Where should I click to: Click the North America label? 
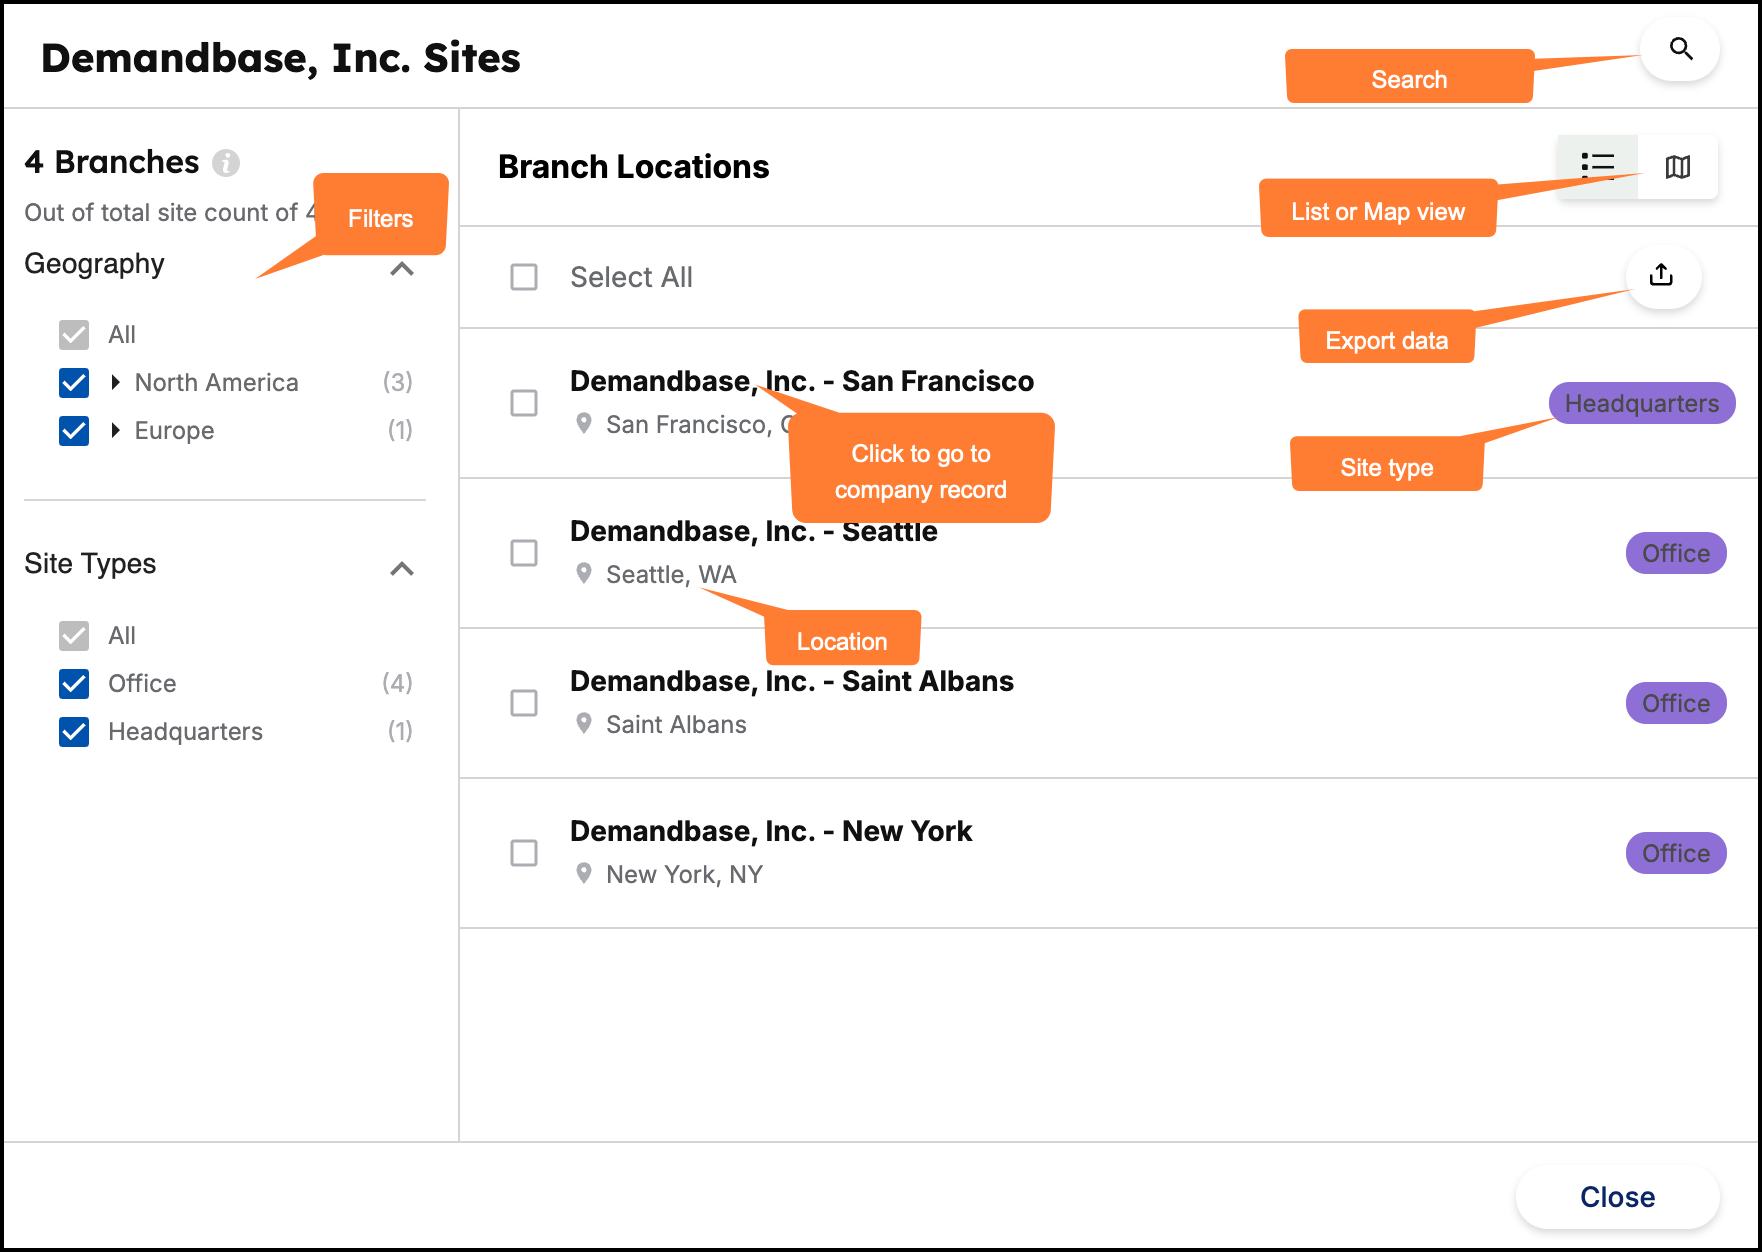tap(216, 382)
